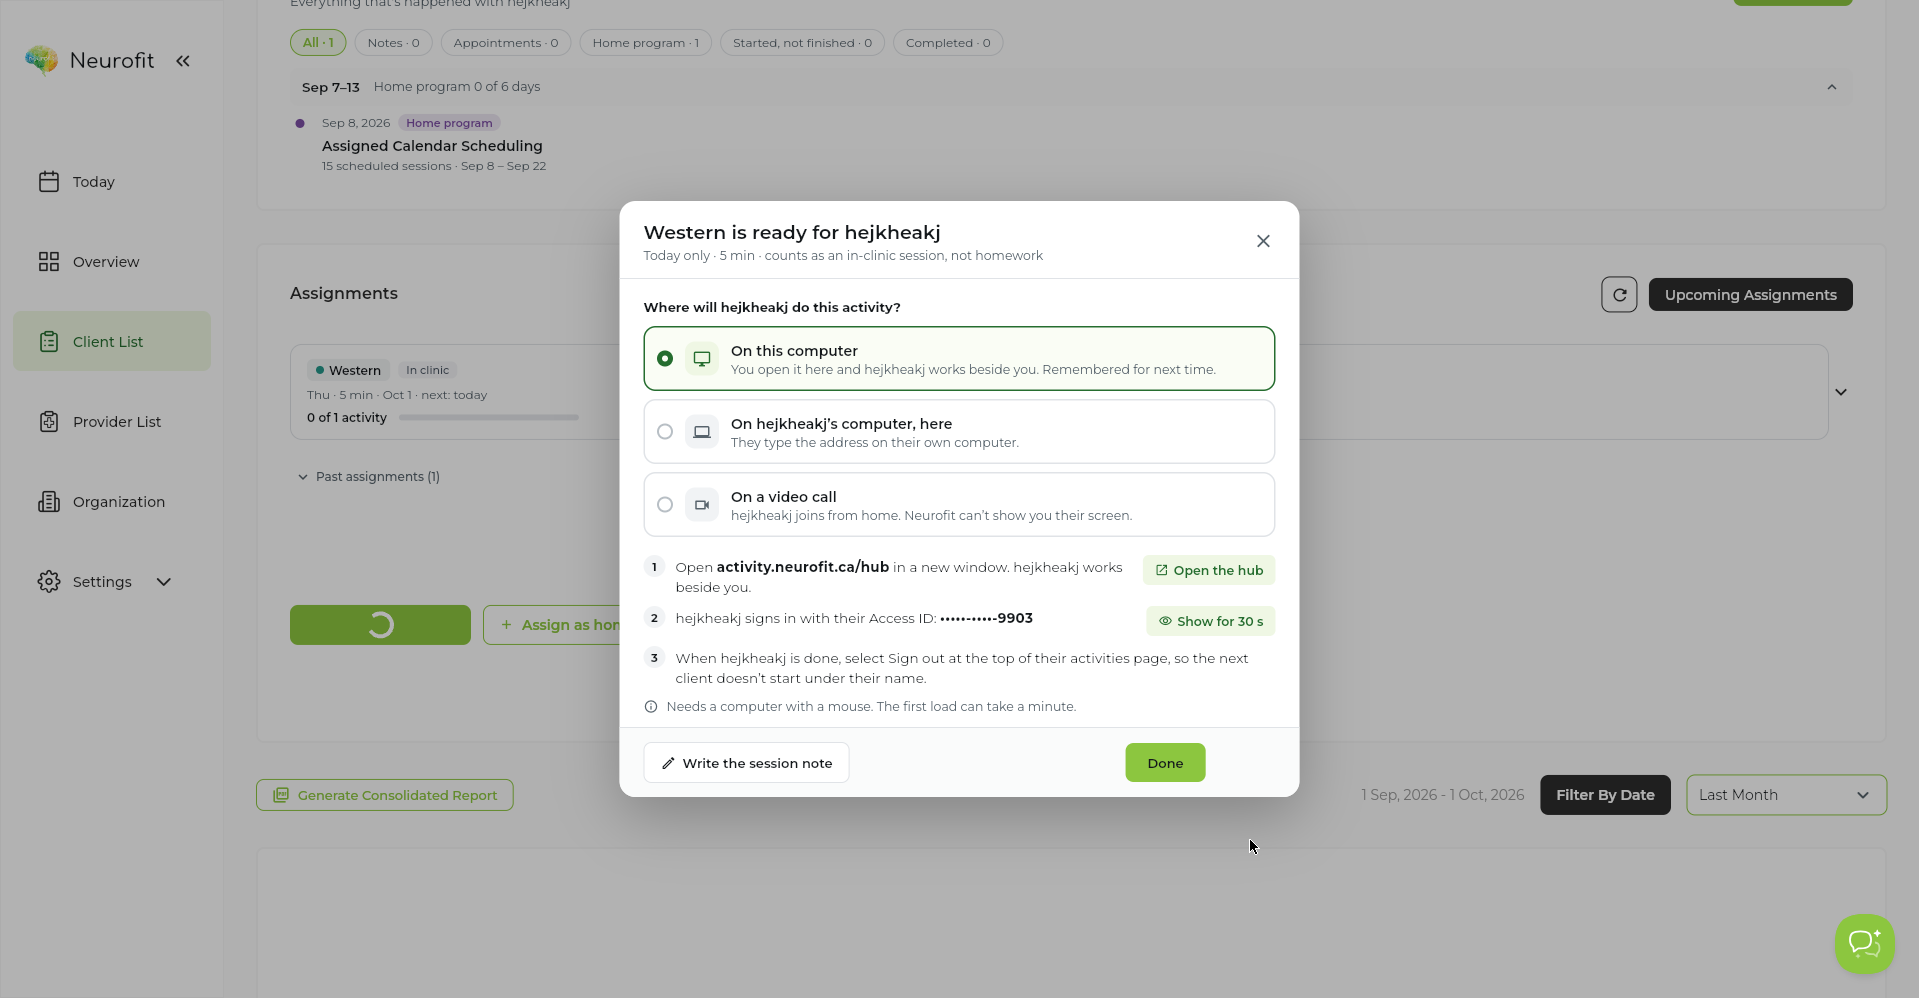Select the All · 1 filter chip
This screenshot has height=998, width=1919.
pyautogui.click(x=318, y=42)
